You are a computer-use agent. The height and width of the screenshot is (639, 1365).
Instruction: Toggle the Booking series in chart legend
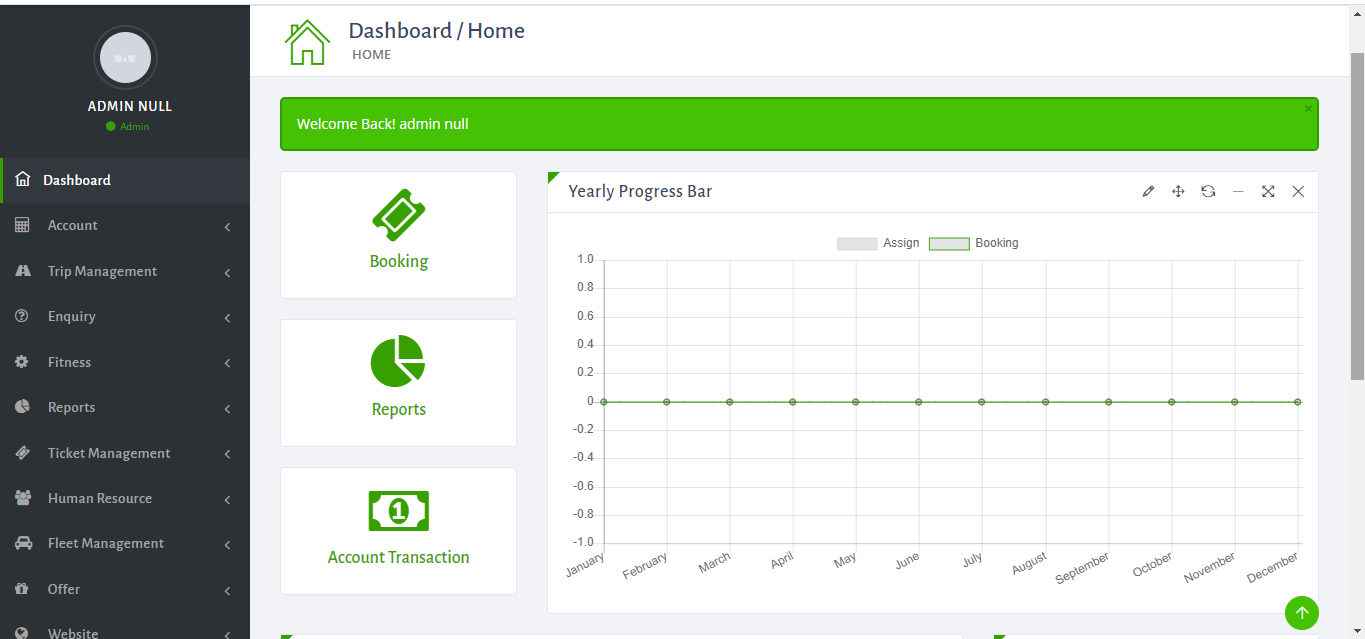(x=974, y=244)
